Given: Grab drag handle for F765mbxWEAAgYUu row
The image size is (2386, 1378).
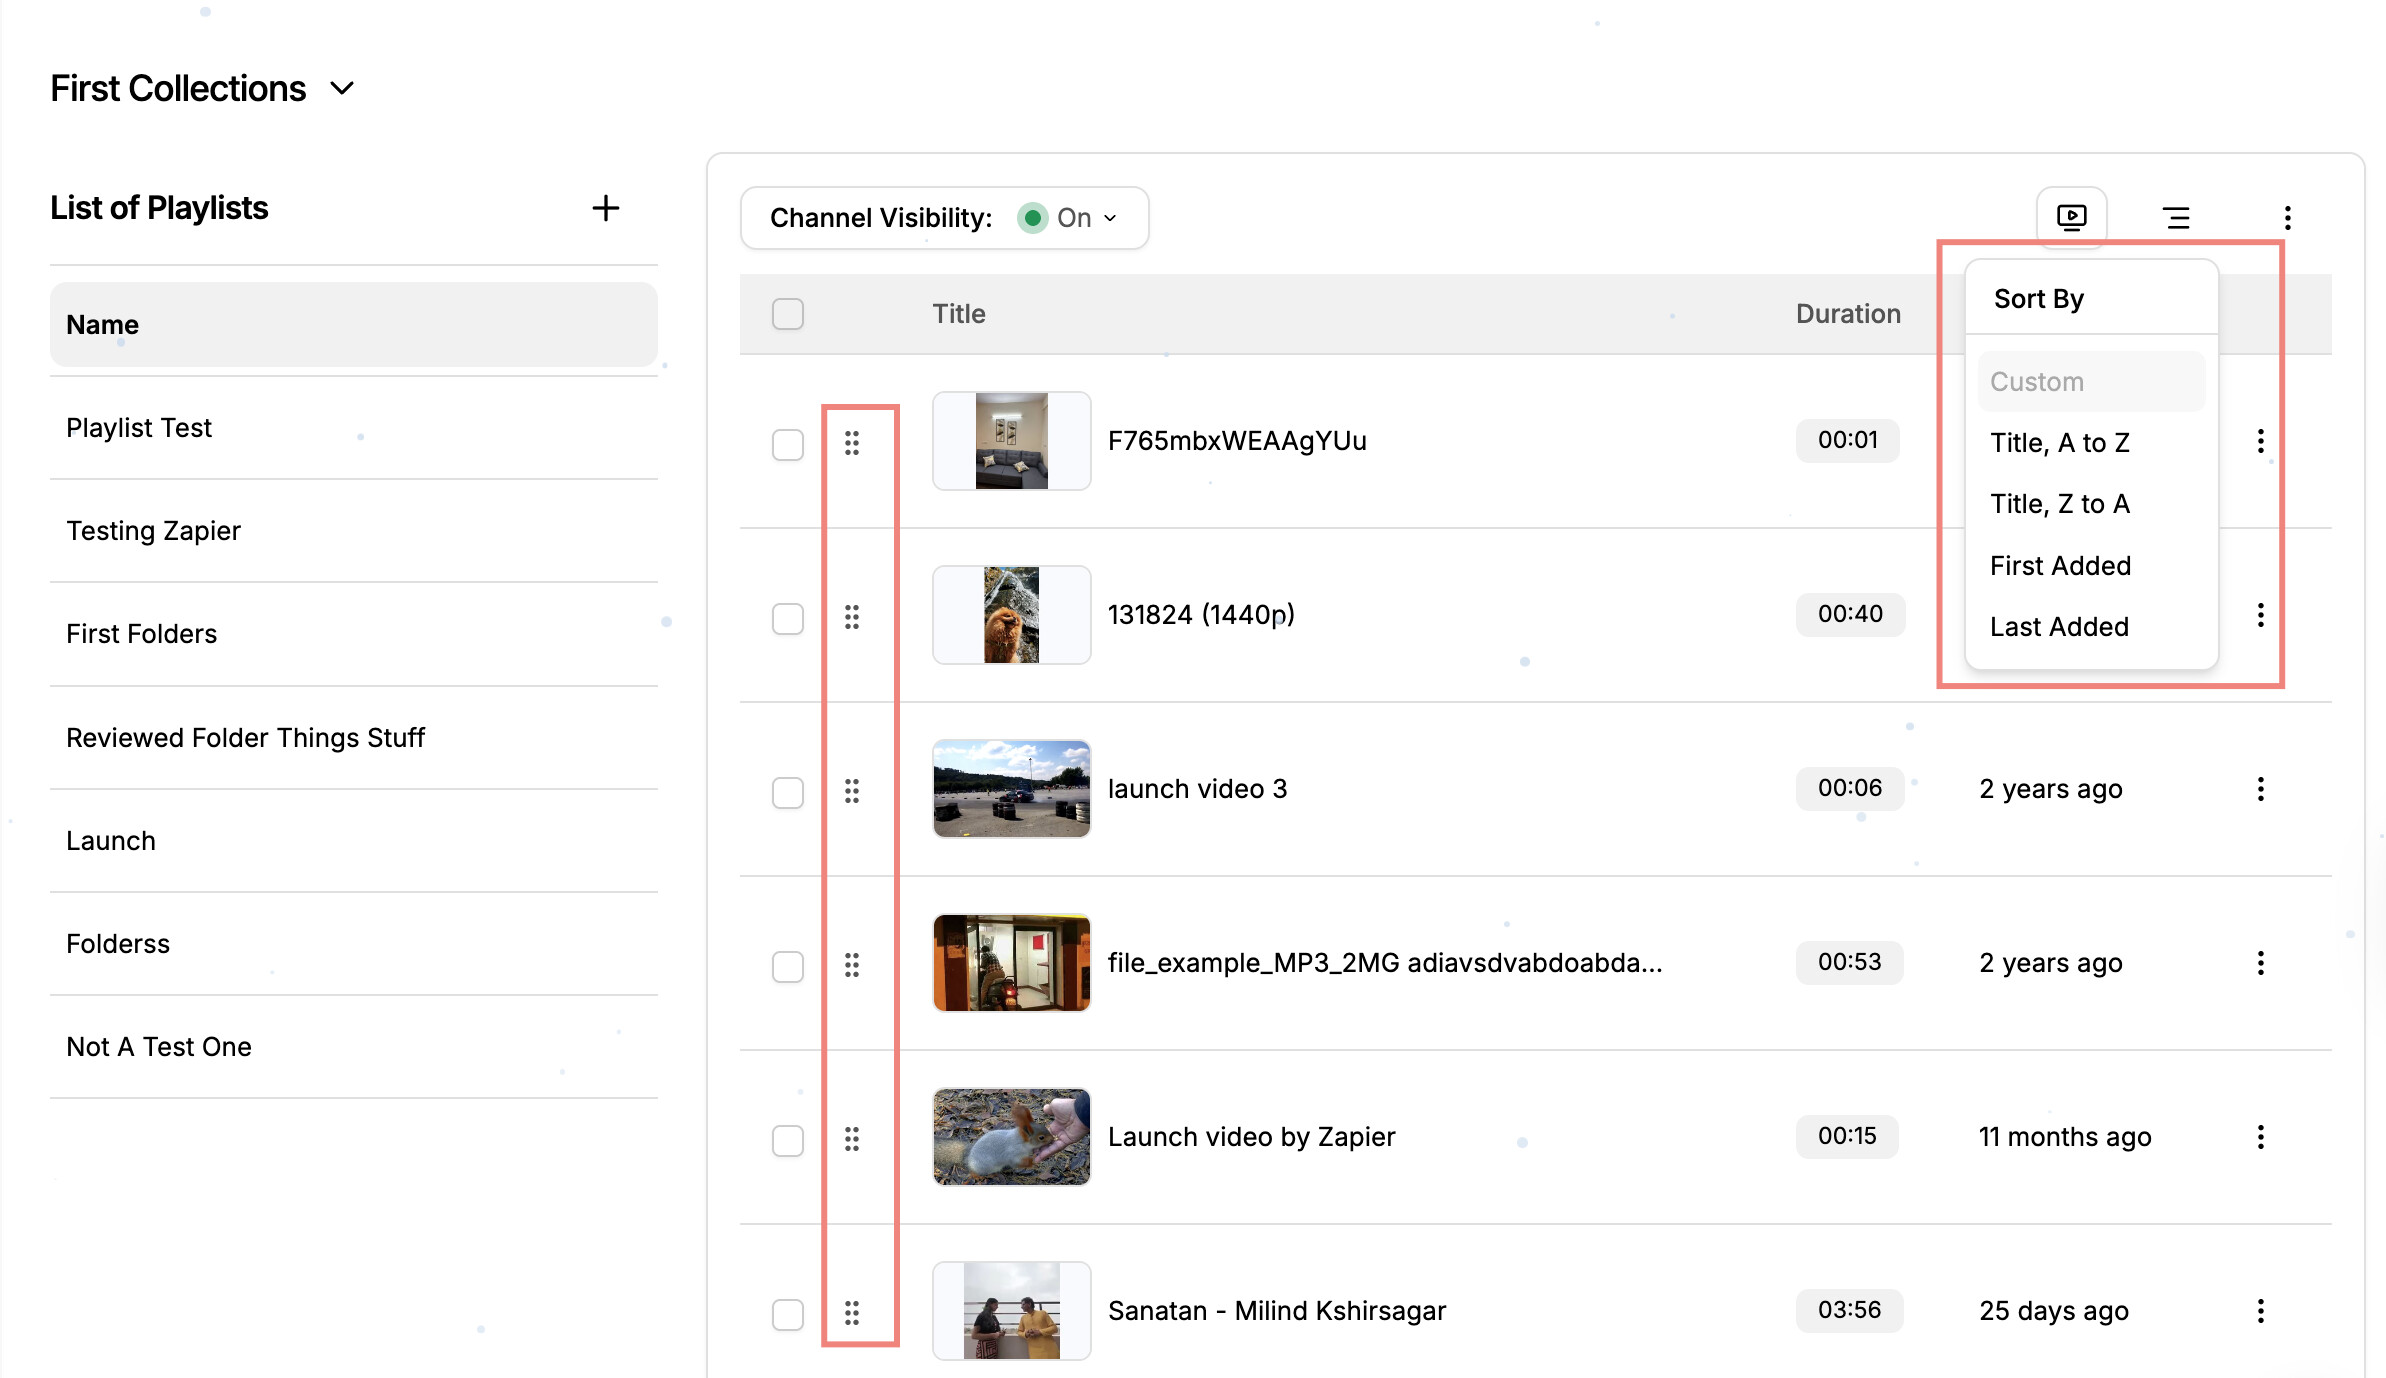Looking at the screenshot, I should [x=852, y=442].
